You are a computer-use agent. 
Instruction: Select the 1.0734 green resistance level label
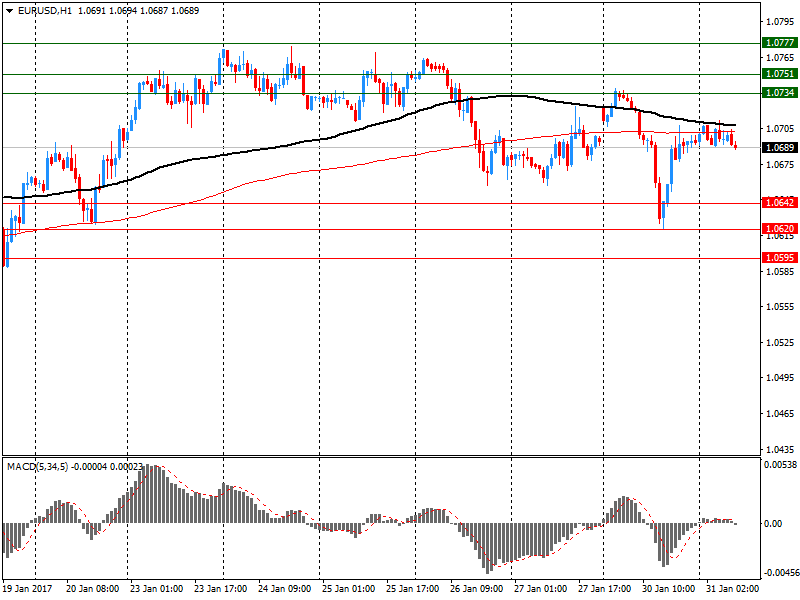(x=780, y=92)
